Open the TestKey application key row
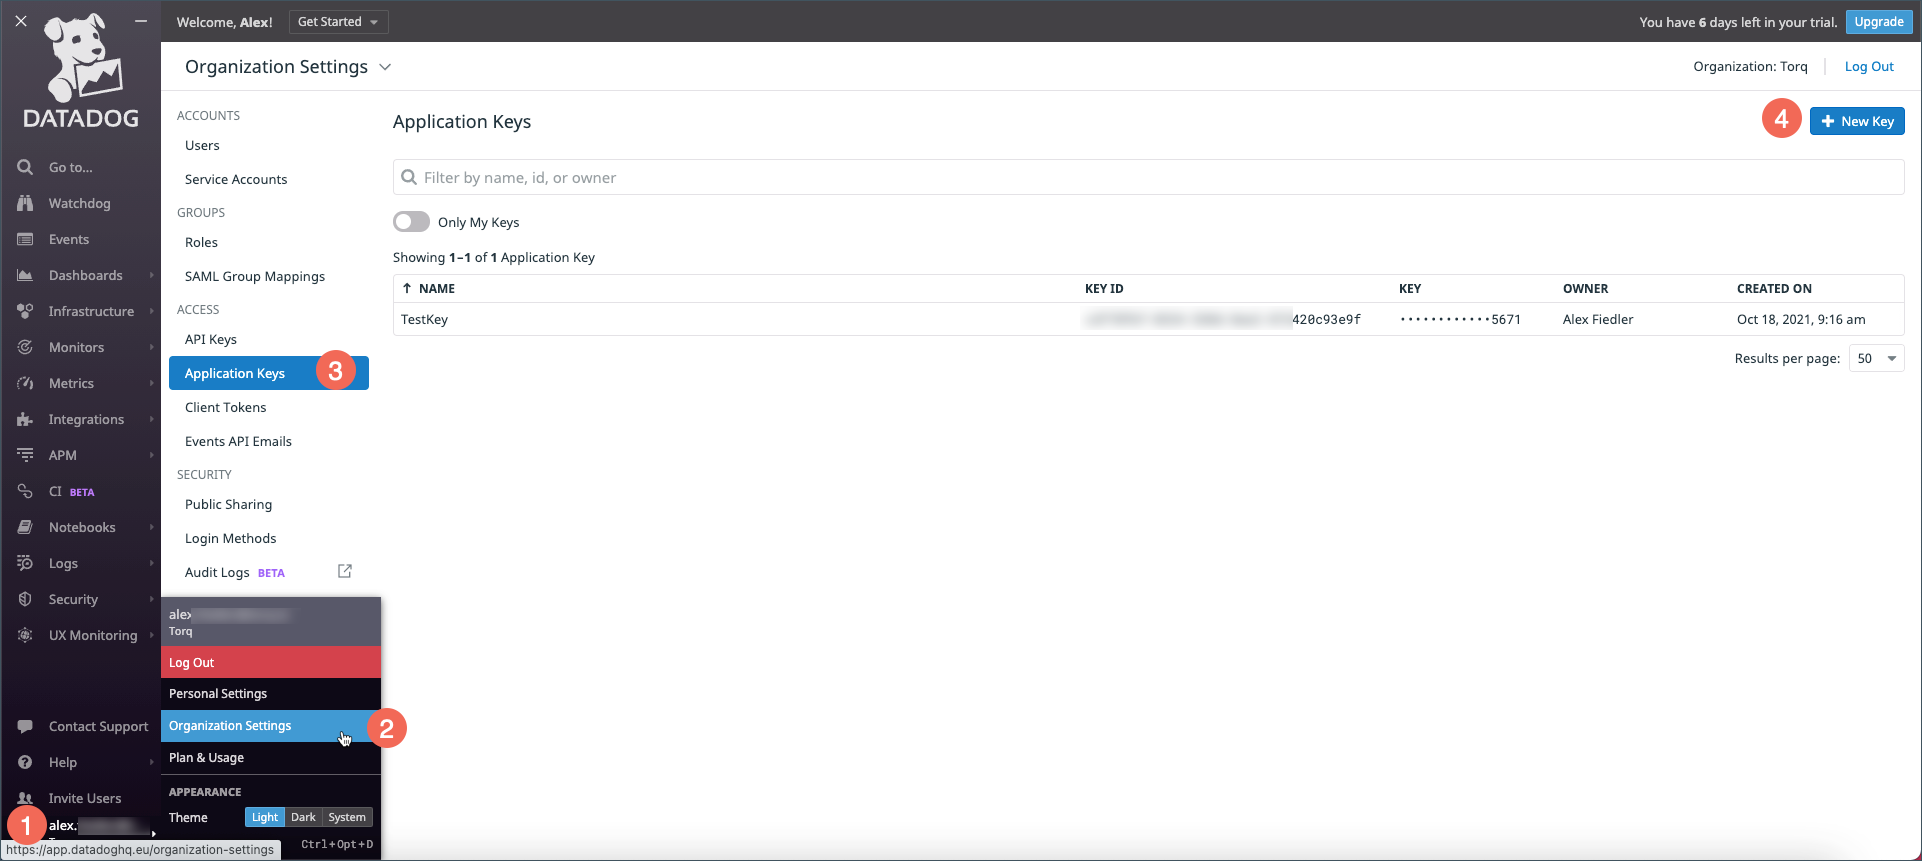Image resolution: width=1922 pixels, height=861 pixels. point(1148,319)
